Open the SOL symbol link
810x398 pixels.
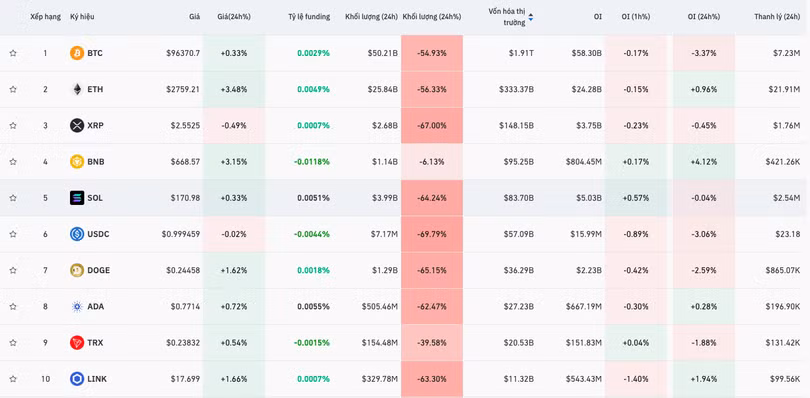coord(95,198)
